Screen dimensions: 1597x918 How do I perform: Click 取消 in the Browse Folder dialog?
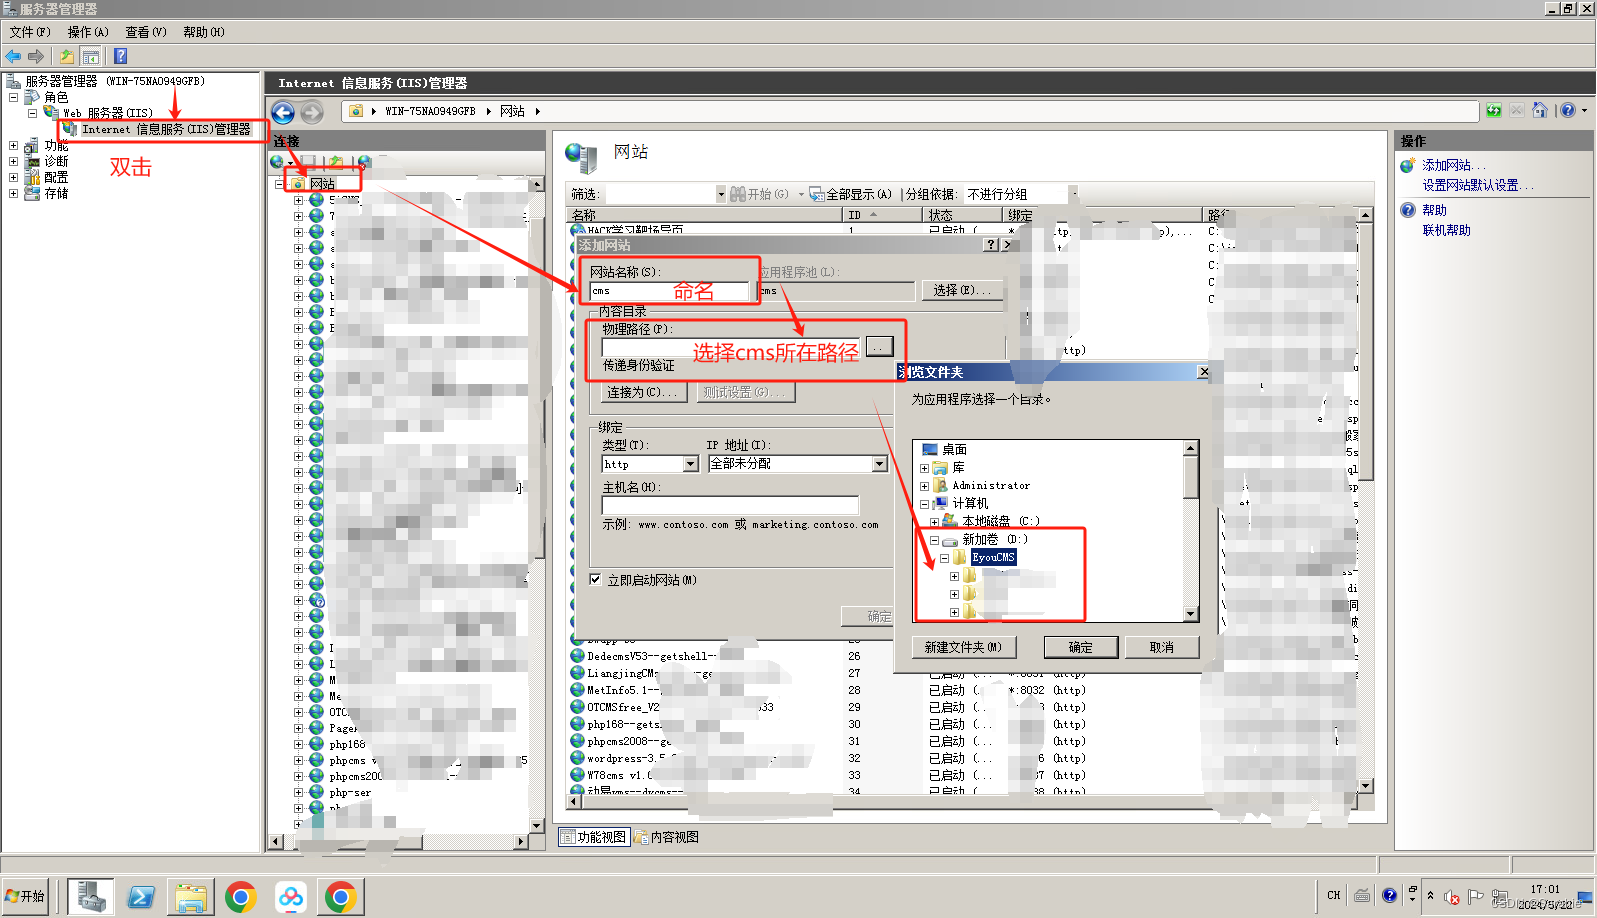1161,647
